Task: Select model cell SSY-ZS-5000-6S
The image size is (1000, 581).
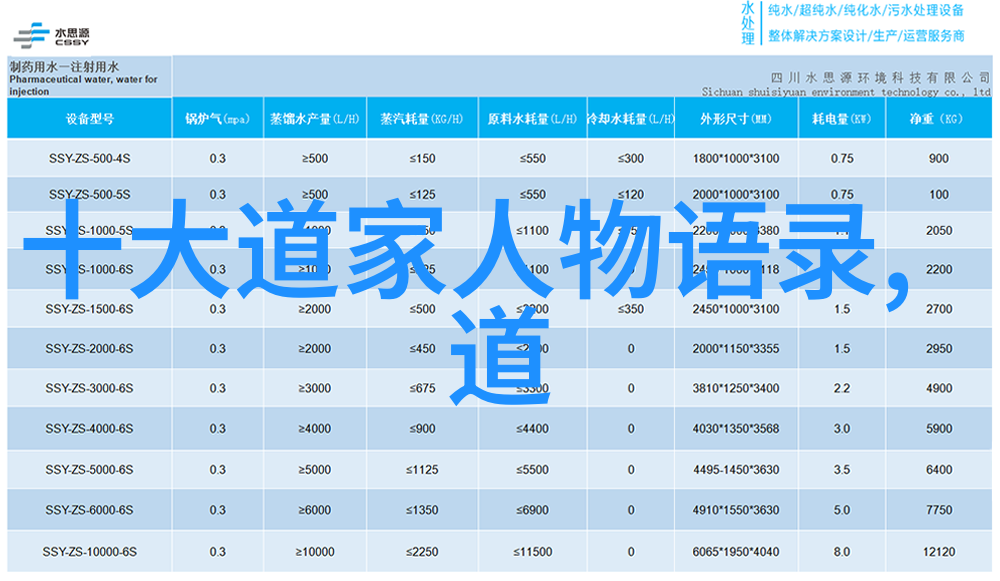Action: (89, 469)
